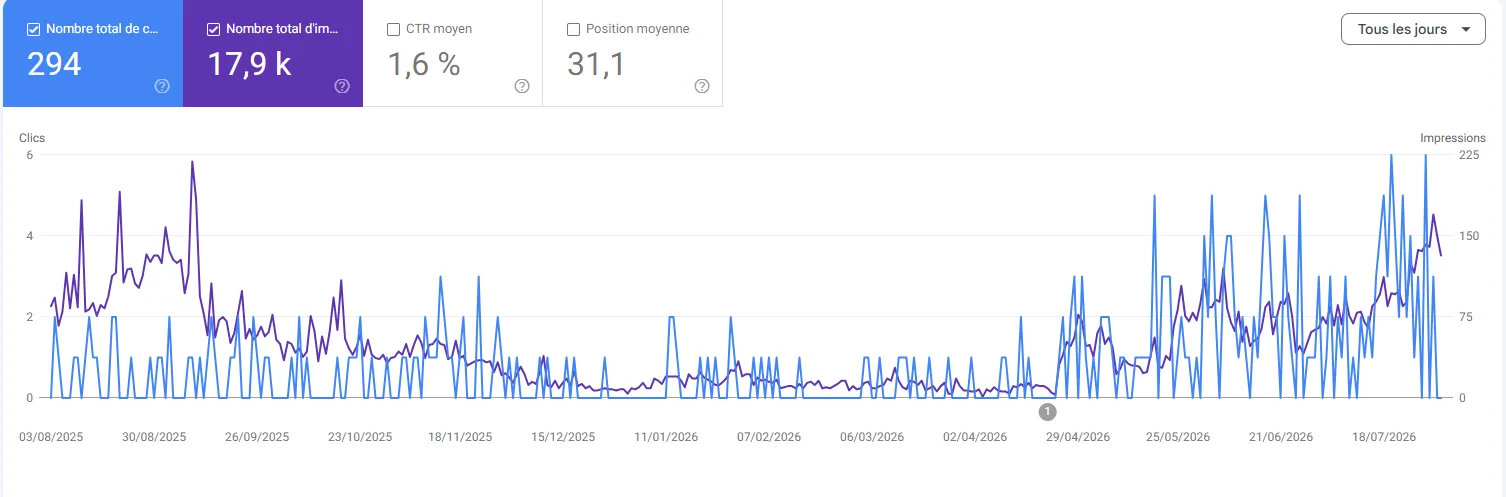Click the 6 clicks axis value
Screen dimensions: 1506x497
point(30,155)
